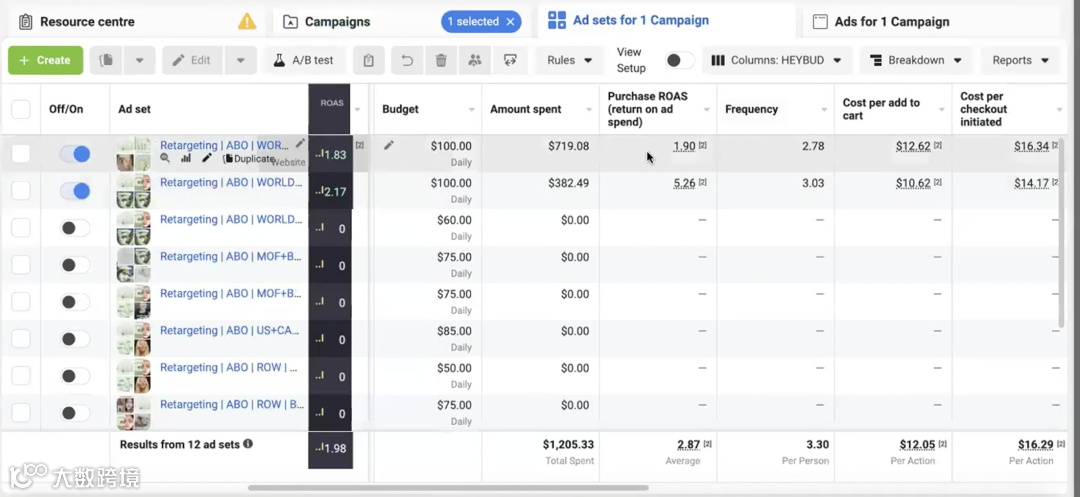The height and width of the screenshot is (497, 1080).
Task: Click the charts icon under first ad set
Action: 186,158
